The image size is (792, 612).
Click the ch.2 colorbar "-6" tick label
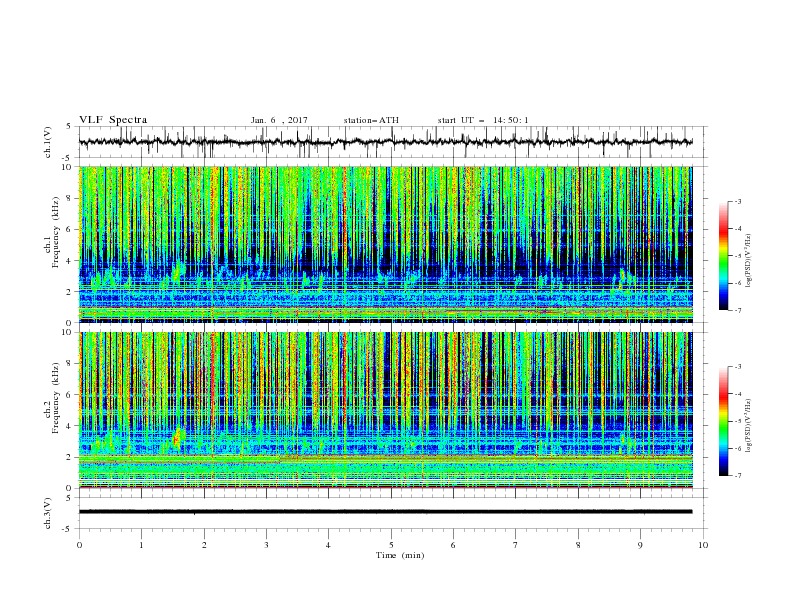pyautogui.click(x=738, y=449)
